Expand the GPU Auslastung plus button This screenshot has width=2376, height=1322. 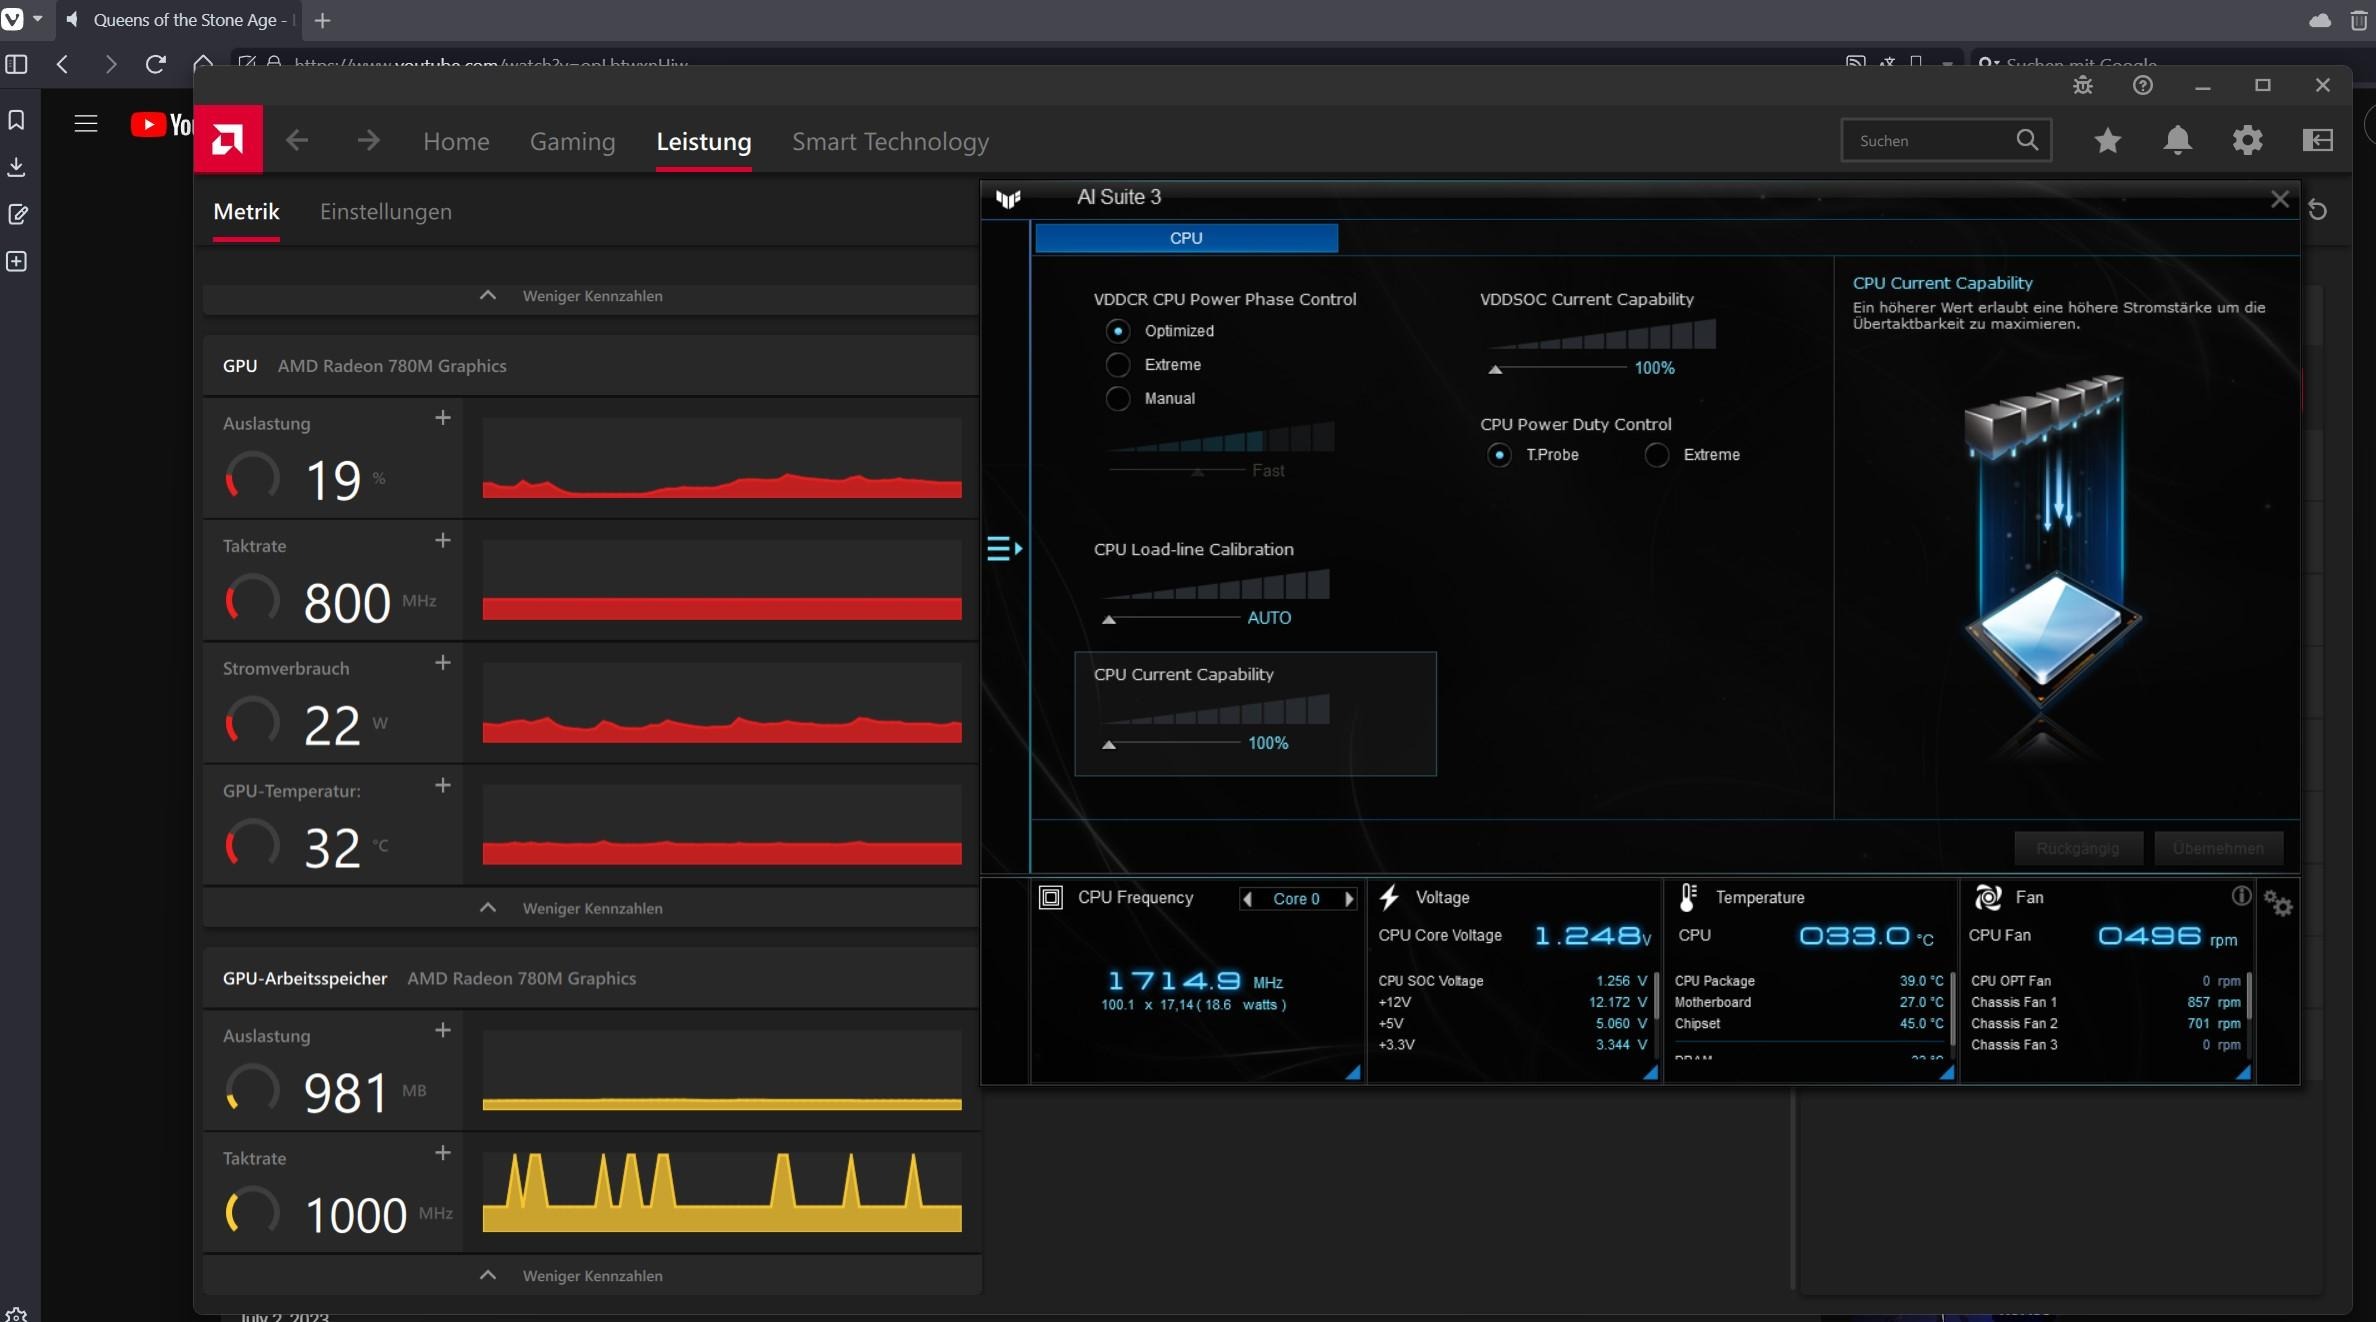(x=443, y=418)
